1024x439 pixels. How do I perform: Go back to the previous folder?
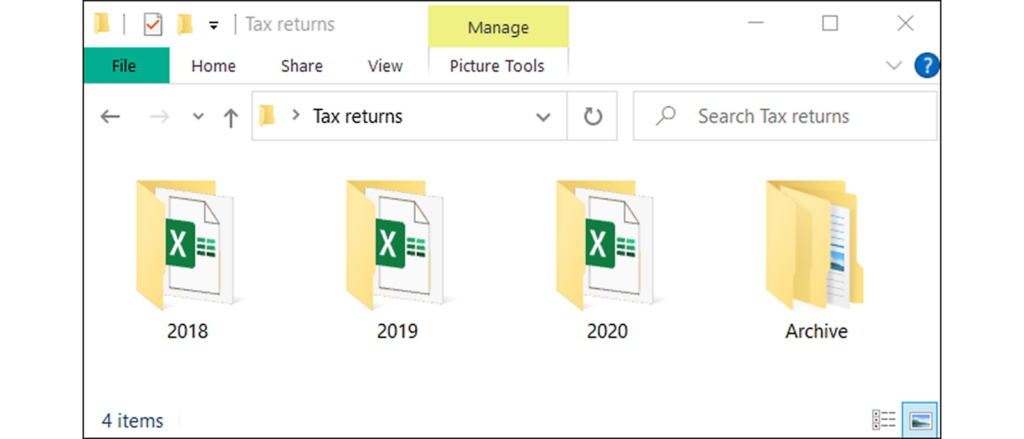110,117
